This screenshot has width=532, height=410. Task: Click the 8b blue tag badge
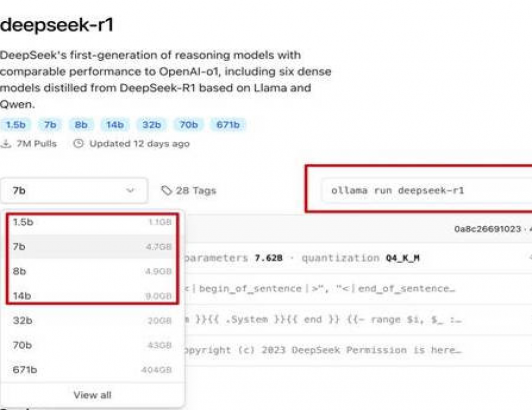(x=81, y=125)
